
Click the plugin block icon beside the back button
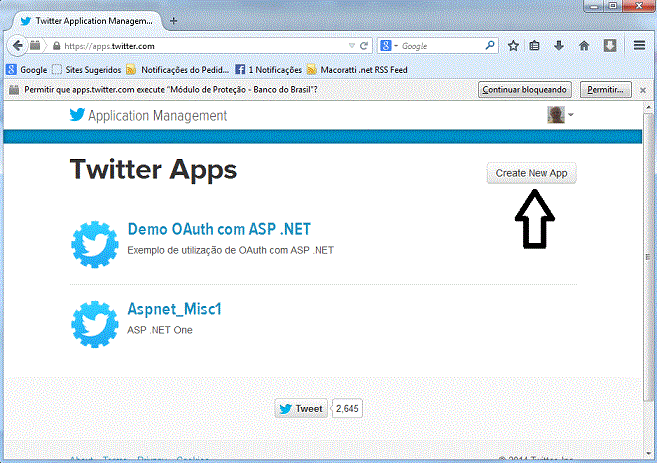tap(35, 46)
